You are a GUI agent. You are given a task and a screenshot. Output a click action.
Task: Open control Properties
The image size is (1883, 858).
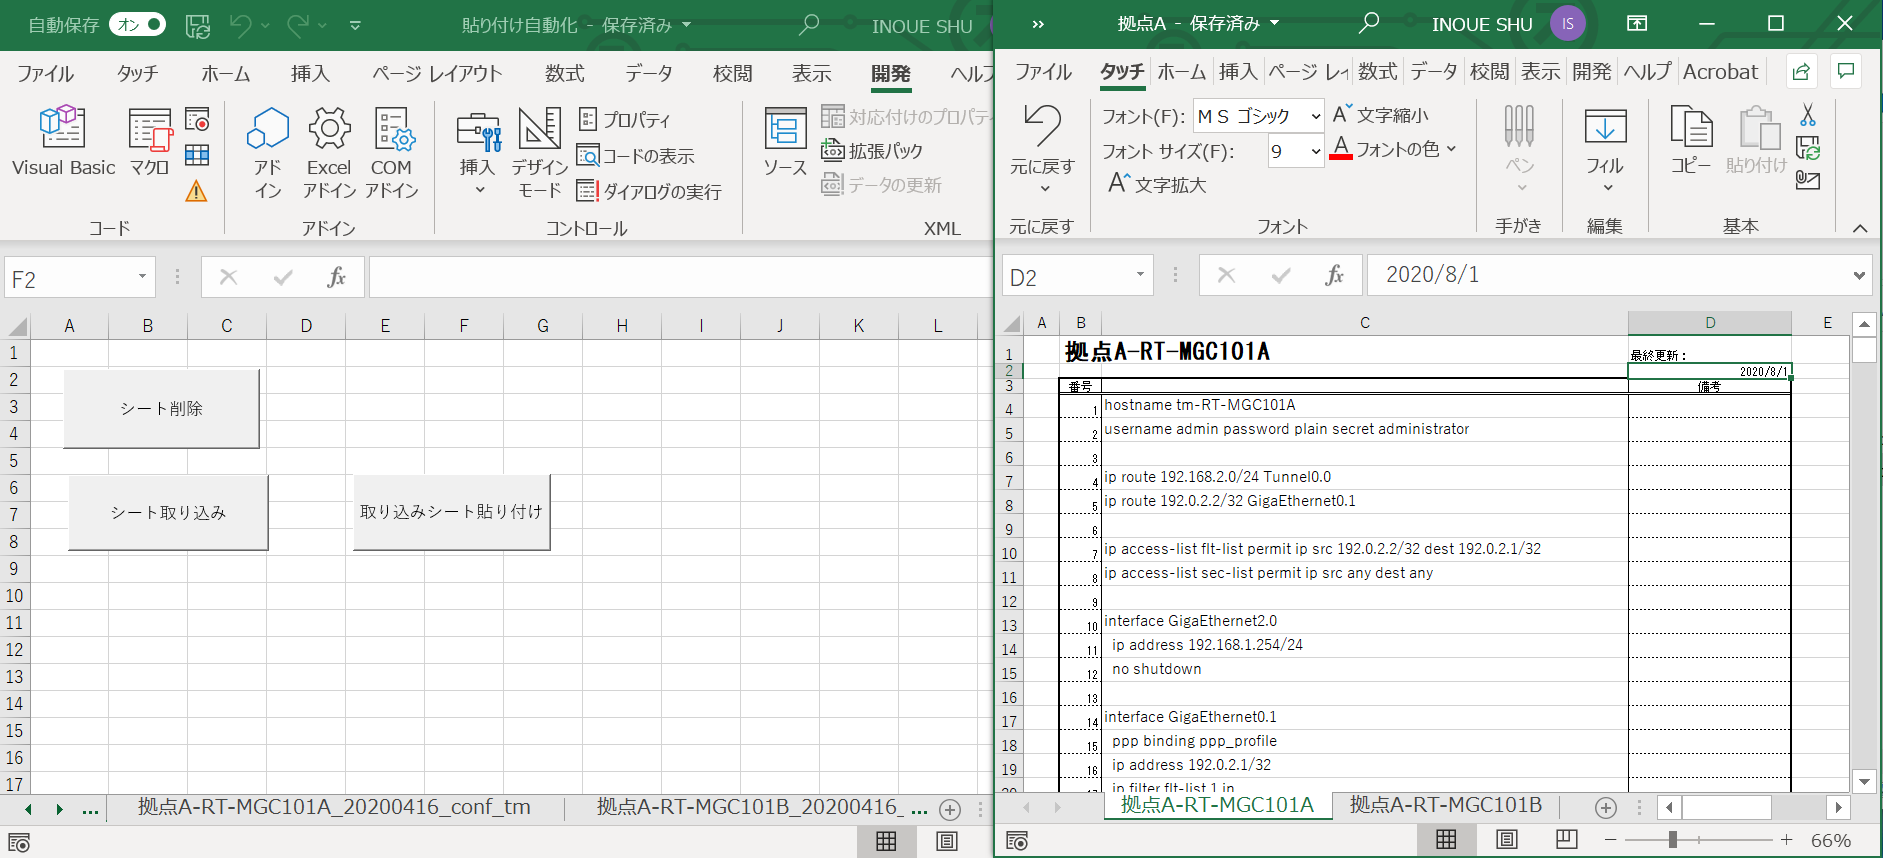(625, 119)
